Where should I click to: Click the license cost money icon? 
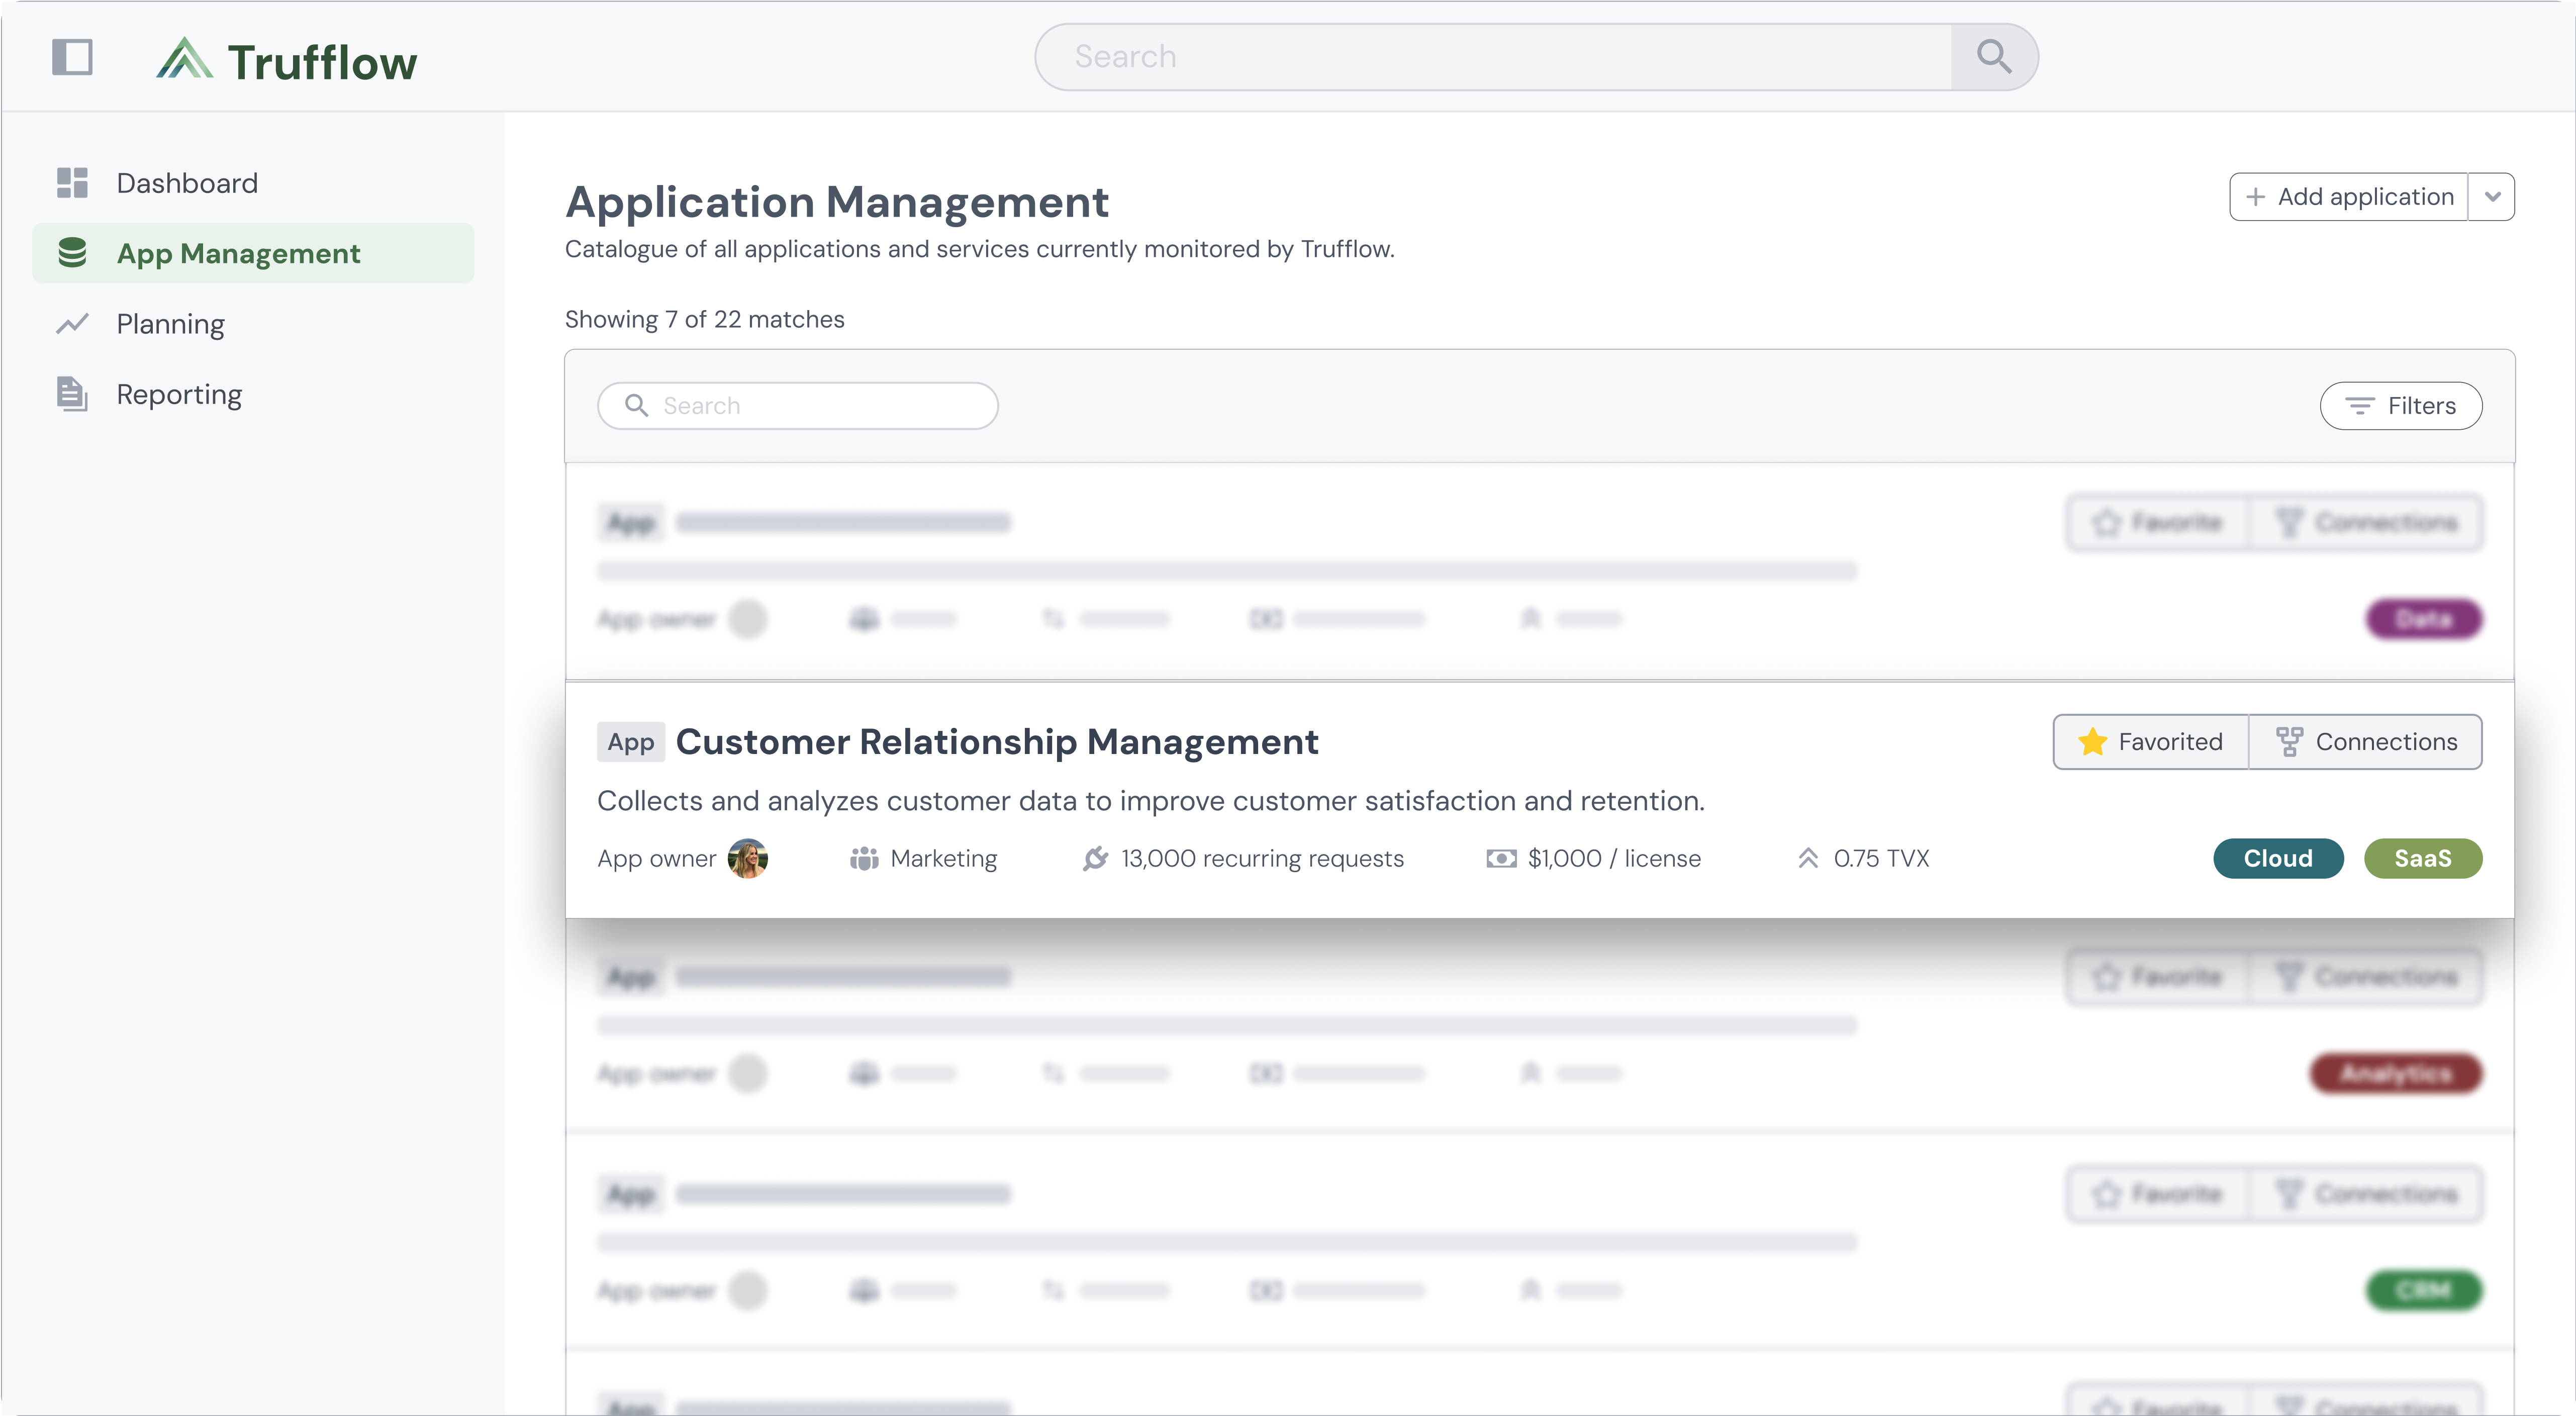pyautogui.click(x=1501, y=859)
